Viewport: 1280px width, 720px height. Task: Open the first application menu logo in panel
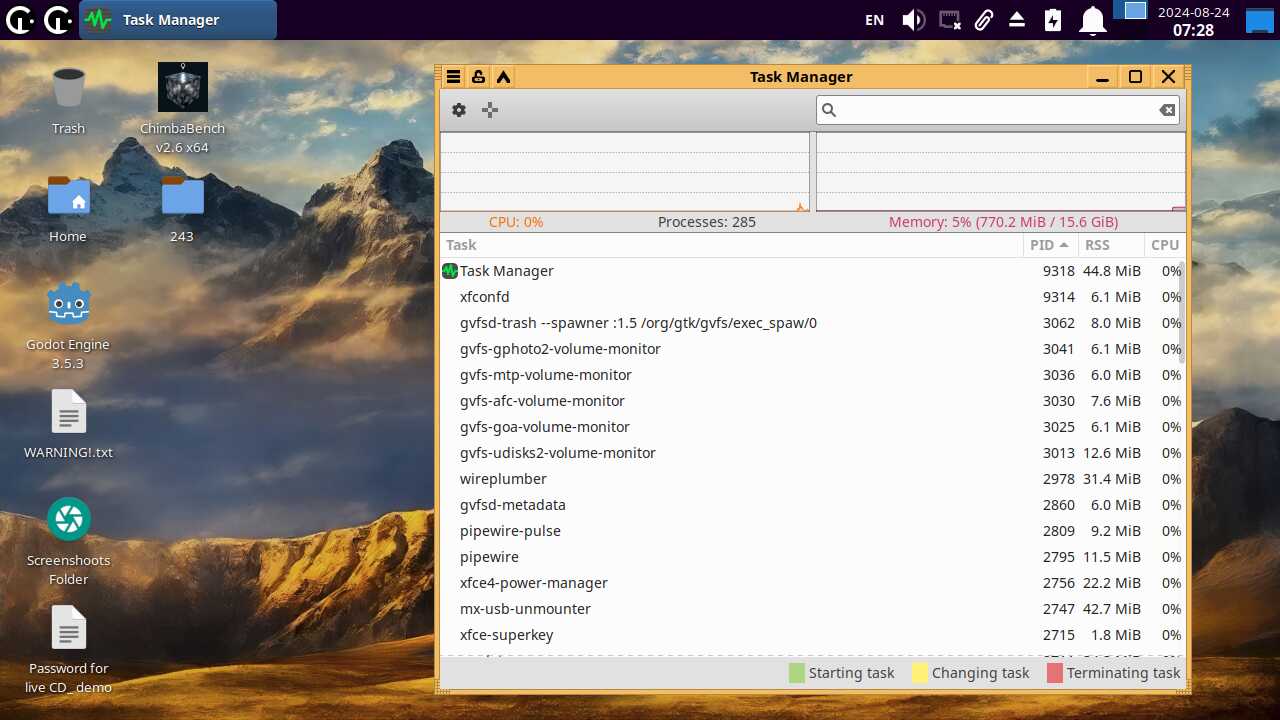click(19, 20)
